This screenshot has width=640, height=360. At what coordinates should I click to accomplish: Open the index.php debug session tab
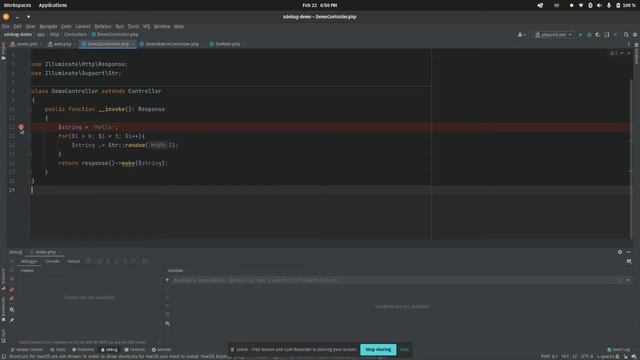tap(45, 252)
